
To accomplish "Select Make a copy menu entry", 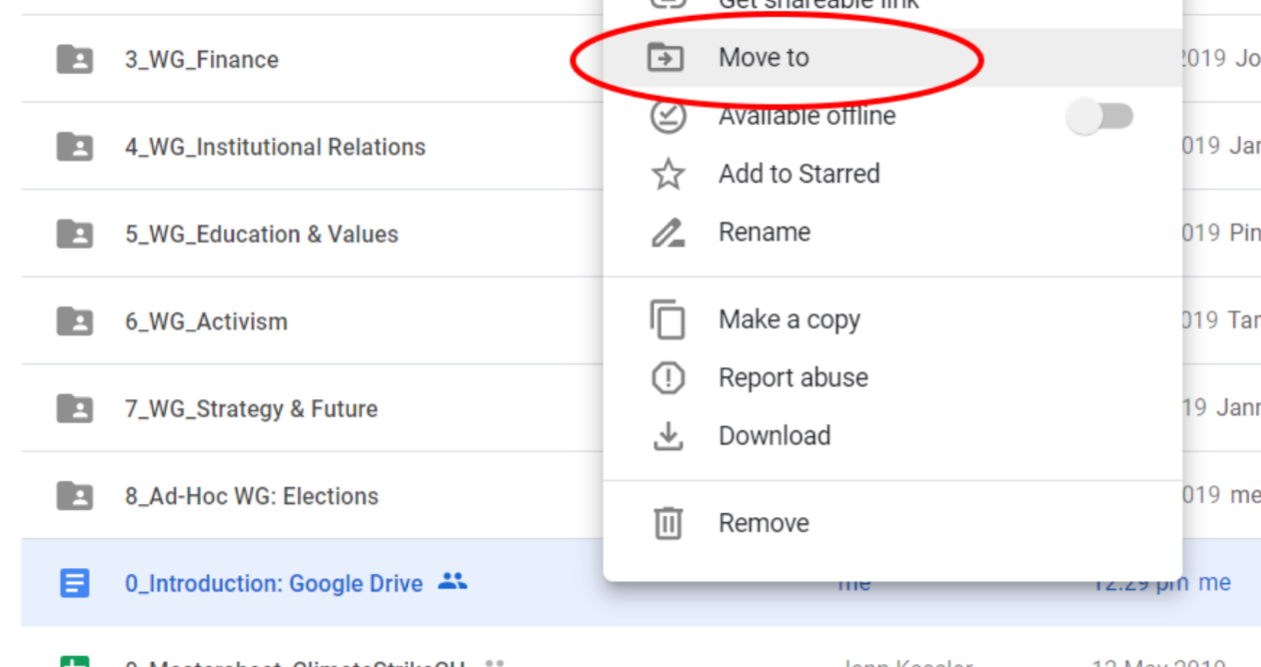I will [x=789, y=320].
